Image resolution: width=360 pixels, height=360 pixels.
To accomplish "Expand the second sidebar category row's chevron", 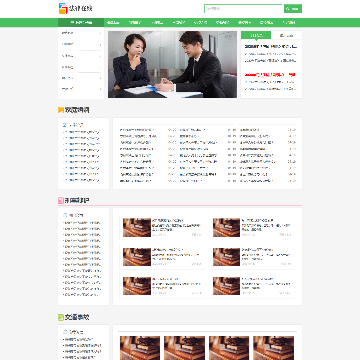I will 100,44.
